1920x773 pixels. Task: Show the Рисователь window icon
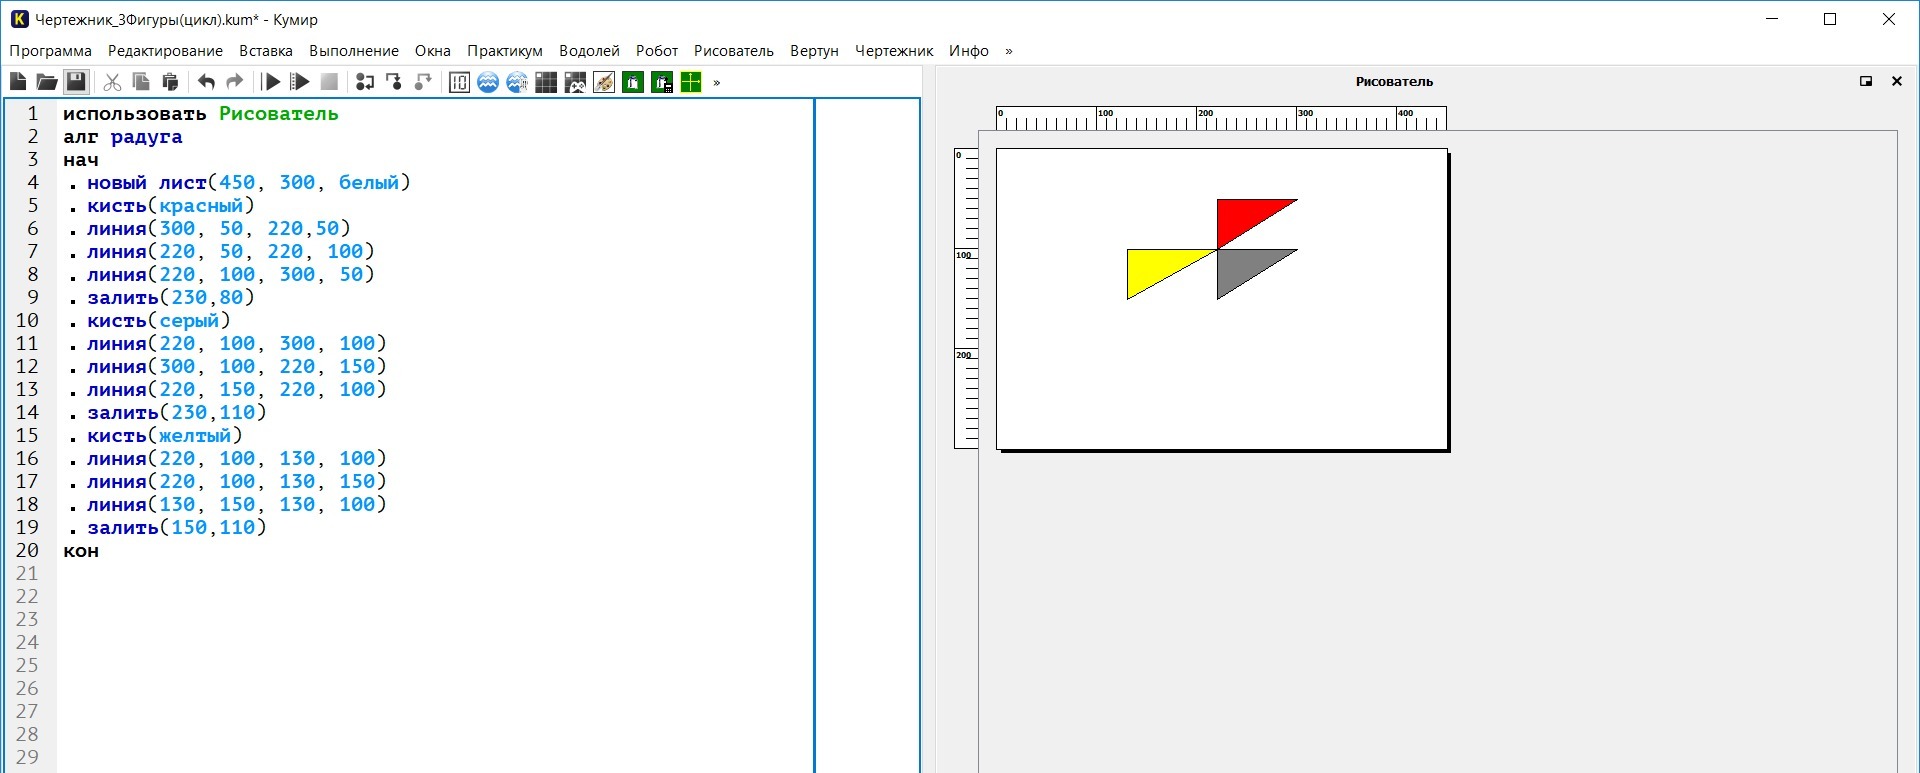[604, 82]
